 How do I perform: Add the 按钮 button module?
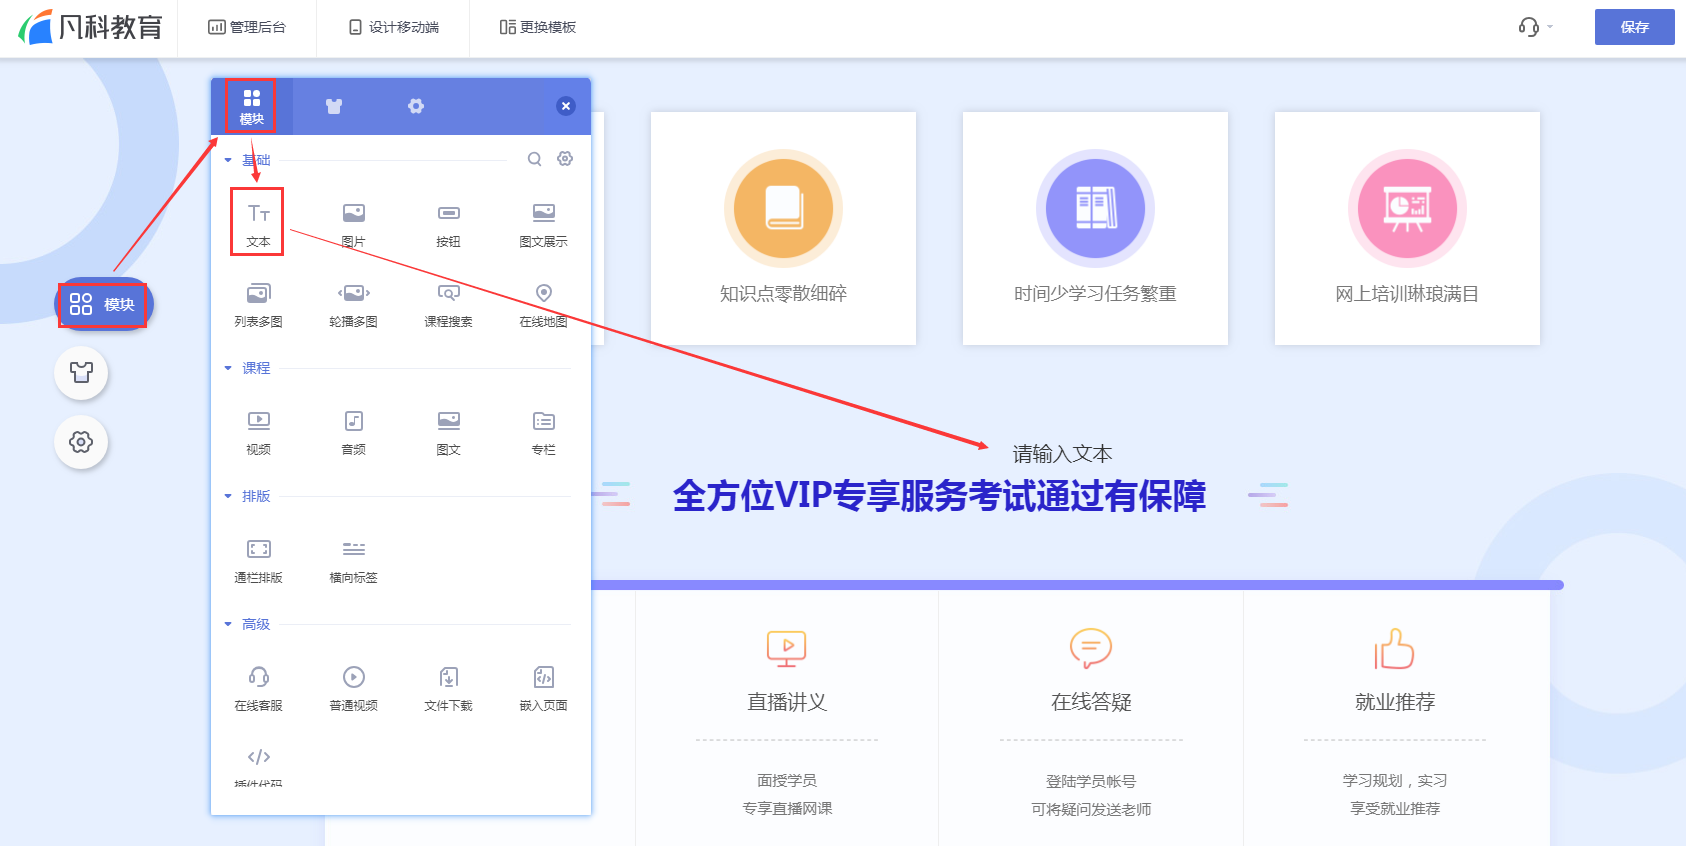coord(448,223)
